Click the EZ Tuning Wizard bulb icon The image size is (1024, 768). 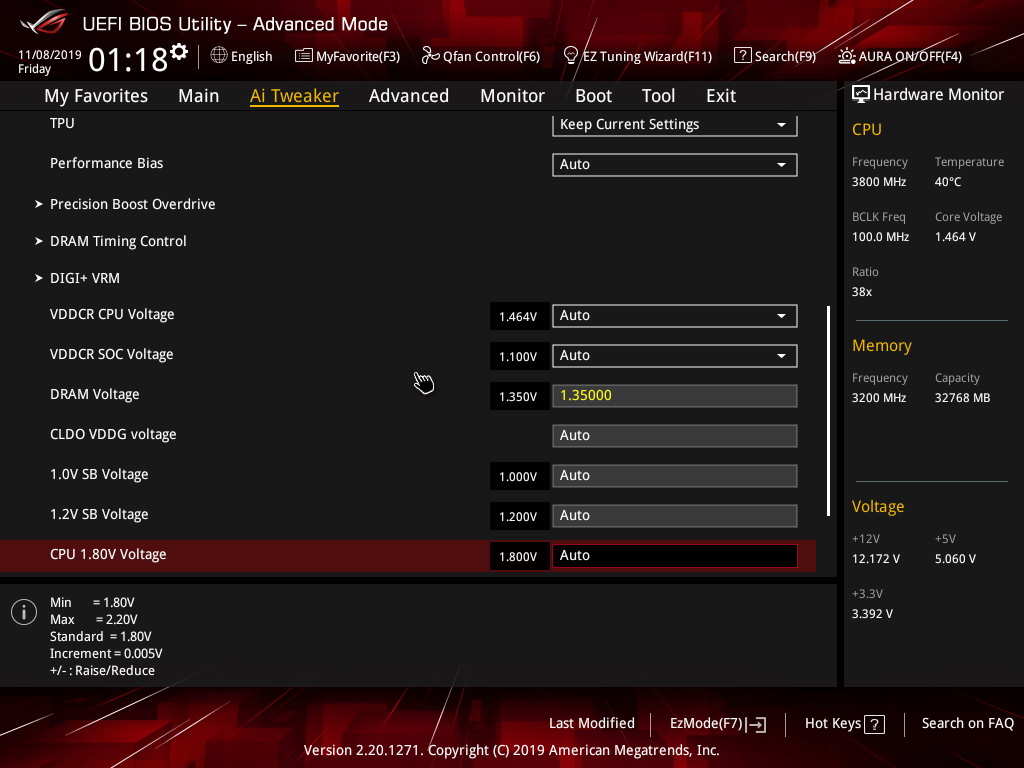tap(571, 56)
